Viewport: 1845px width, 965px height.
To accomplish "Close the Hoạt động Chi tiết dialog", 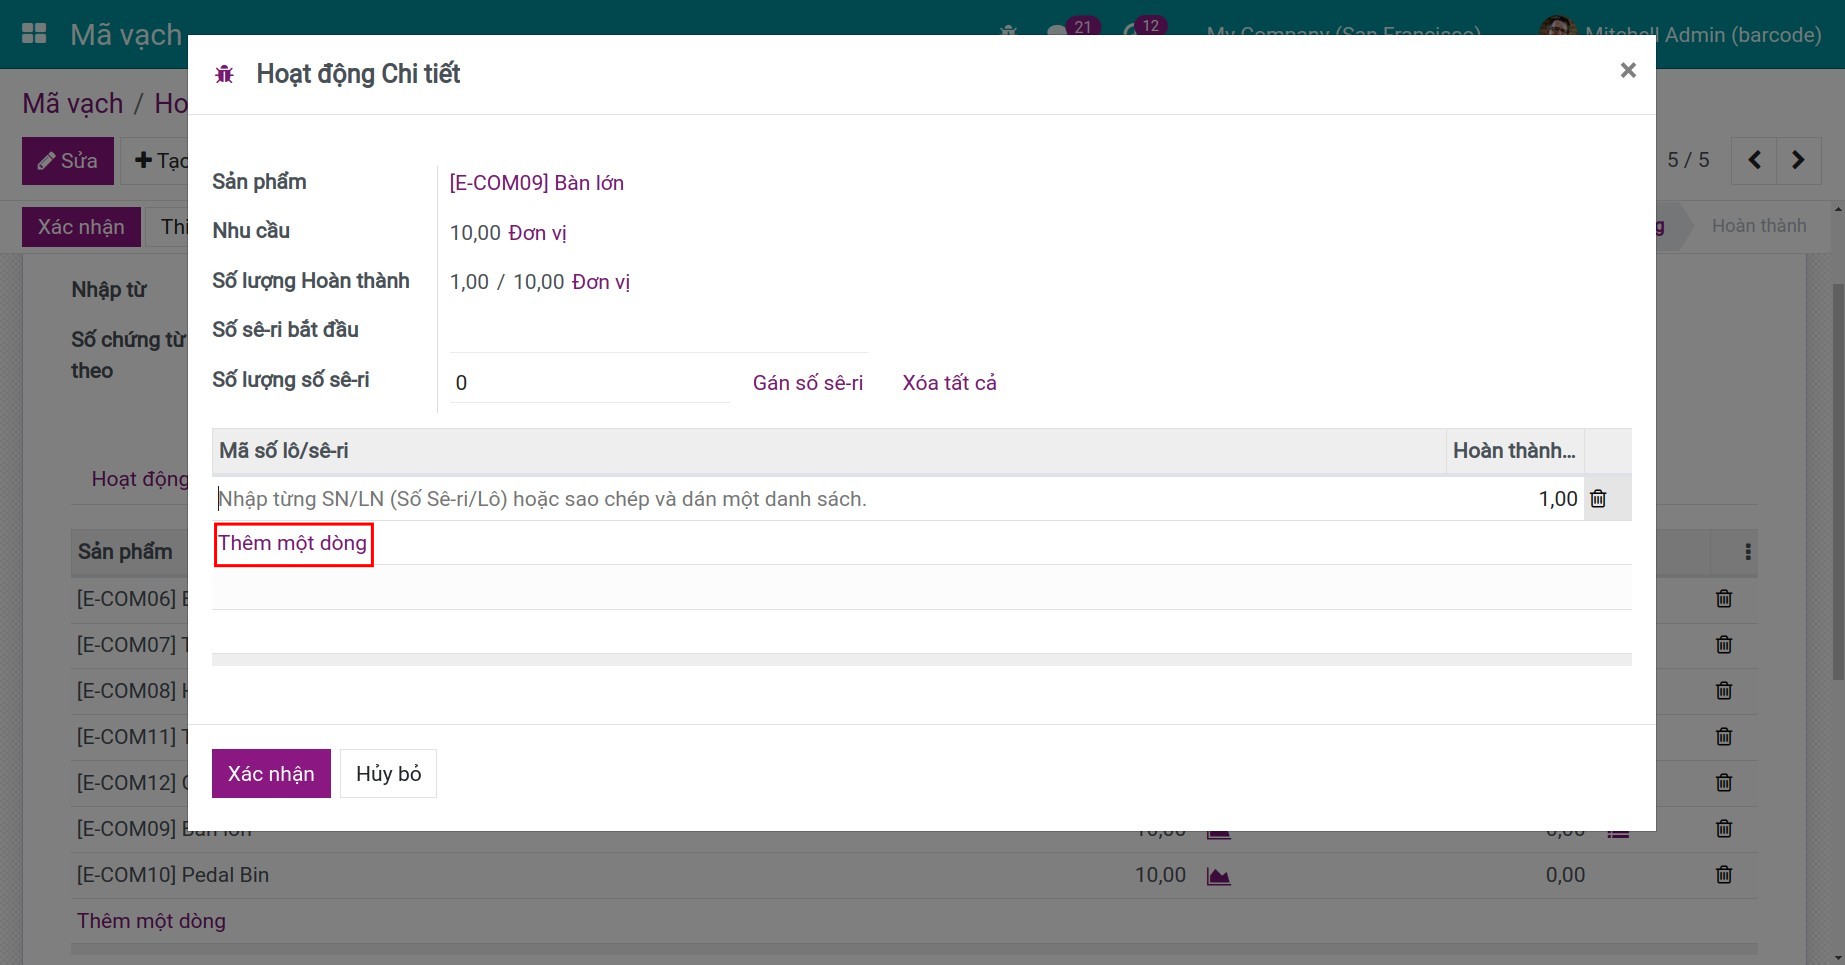I will (x=1628, y=70).
